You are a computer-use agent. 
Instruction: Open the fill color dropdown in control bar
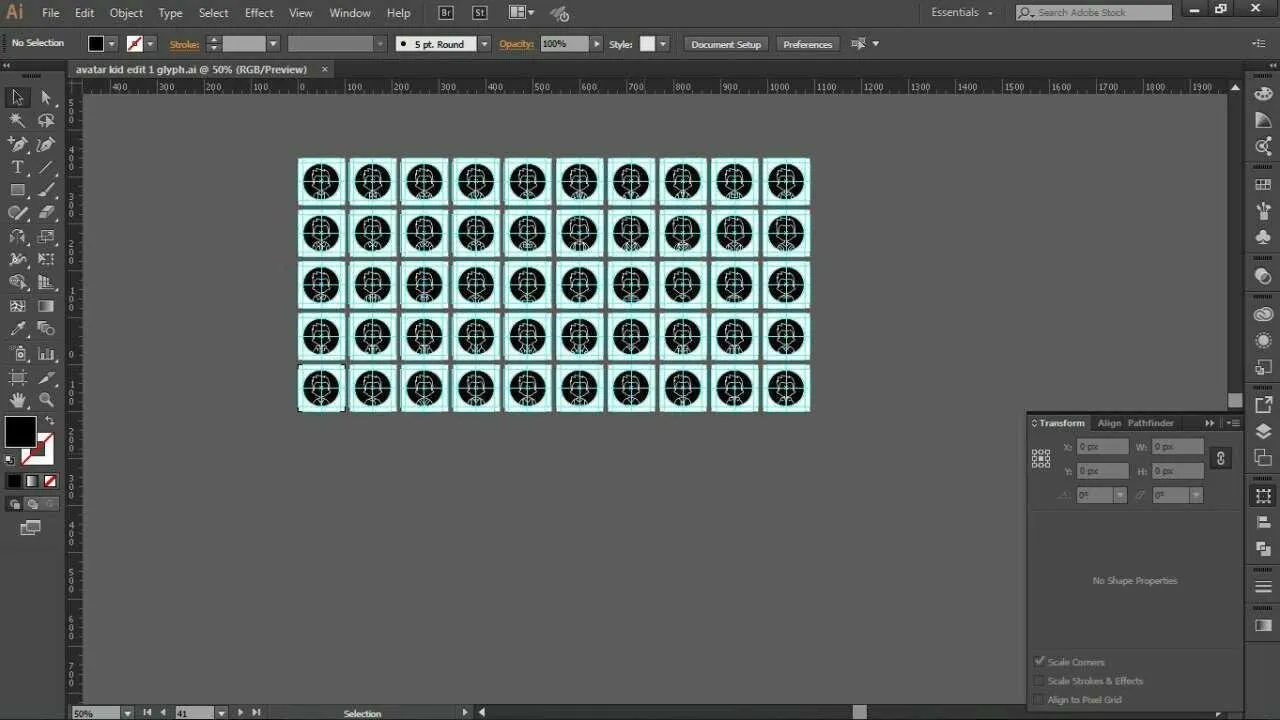click(x=112, y=44)
